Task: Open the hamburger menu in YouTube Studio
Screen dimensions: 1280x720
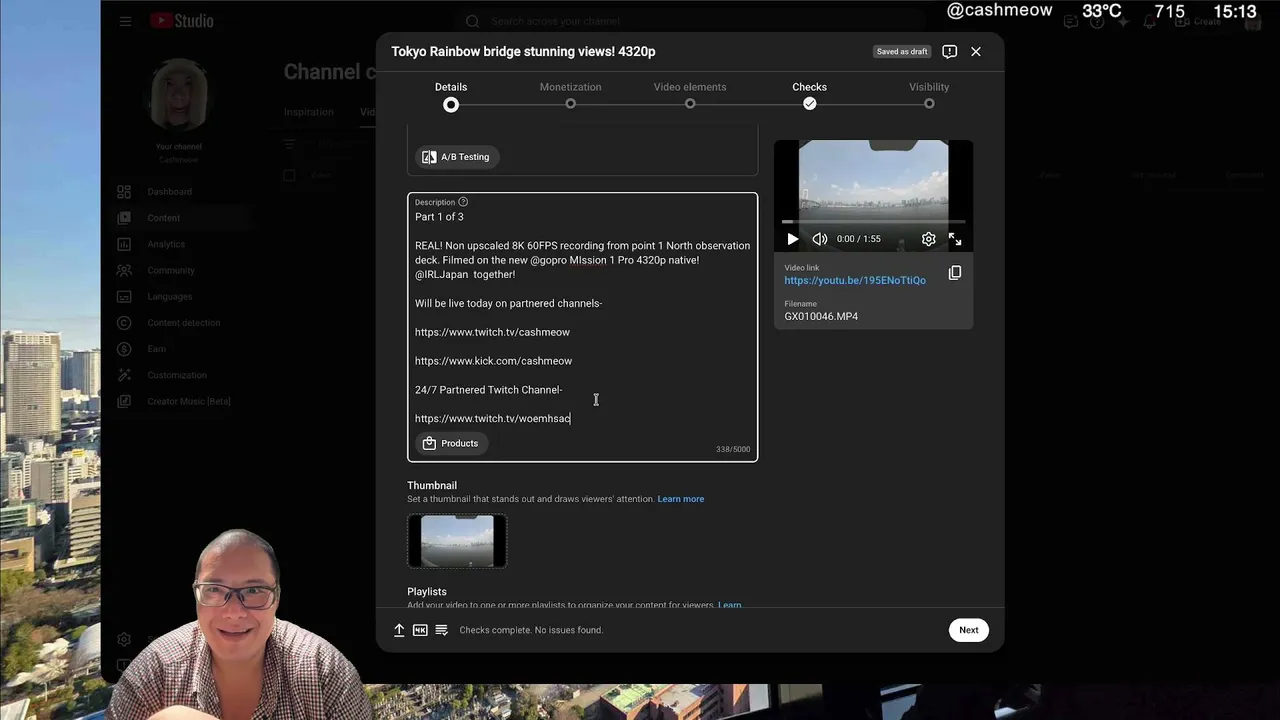Action: tap(125, 21)
